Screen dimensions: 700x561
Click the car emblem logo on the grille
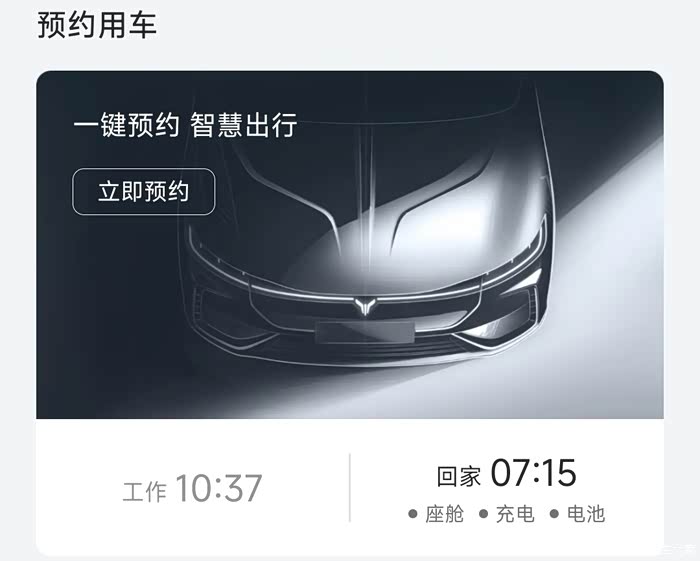(365, 306)
